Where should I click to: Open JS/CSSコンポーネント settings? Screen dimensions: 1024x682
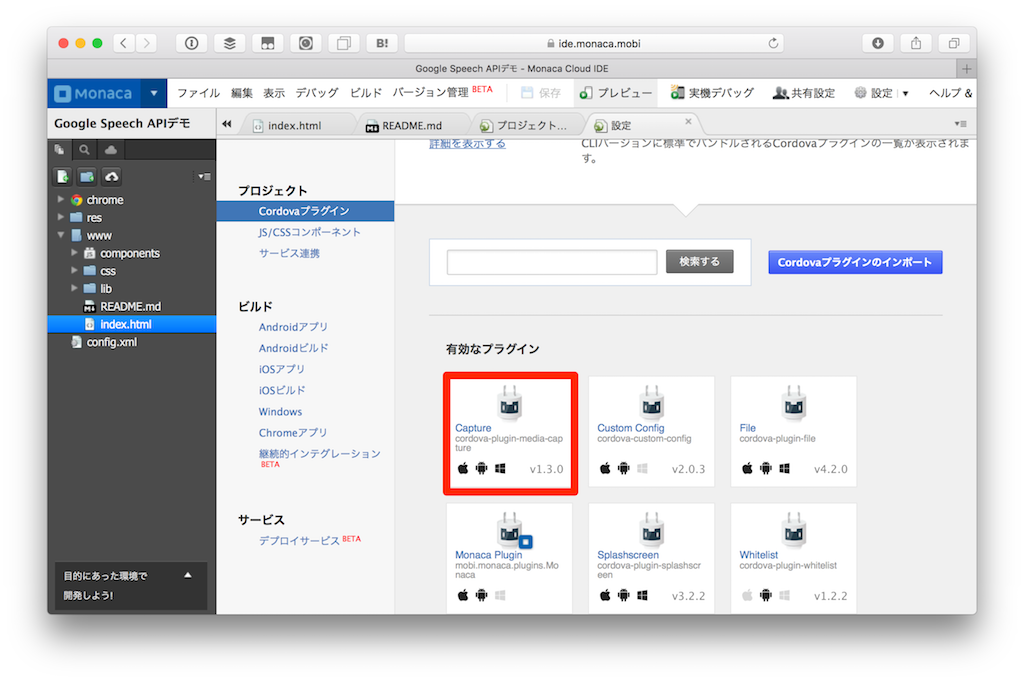[x=309, y=232]
